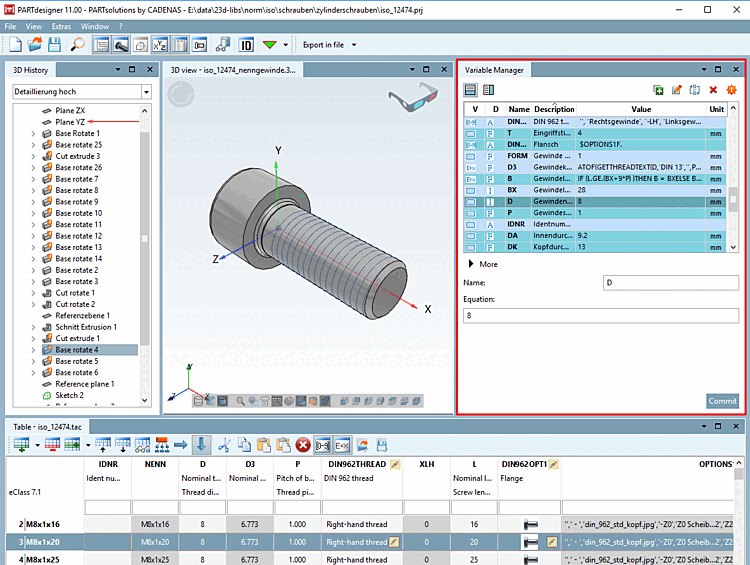Image resolution: width=750 pixels, height=565 pixels.
Task: Click the scissors cut icon in table toolbar
Action: [224, 444]
